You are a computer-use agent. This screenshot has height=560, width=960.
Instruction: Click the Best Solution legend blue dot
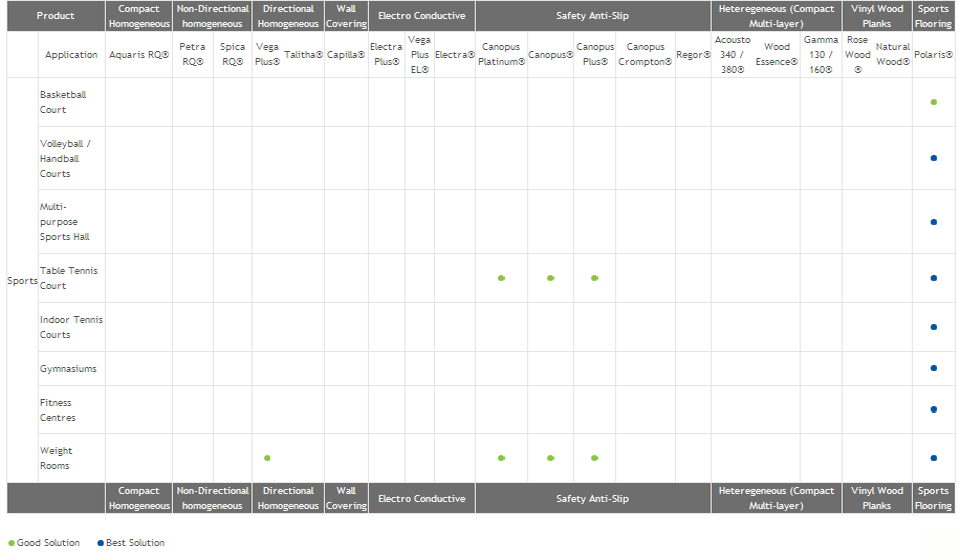[x=100, y=543]
